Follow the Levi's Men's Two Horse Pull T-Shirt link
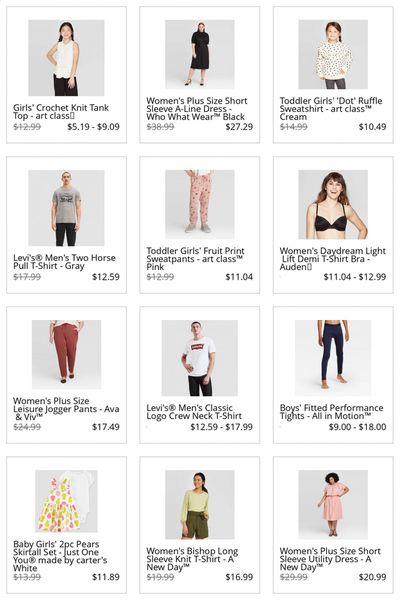The height and width of the screenshot is (600, 400). 64,262
